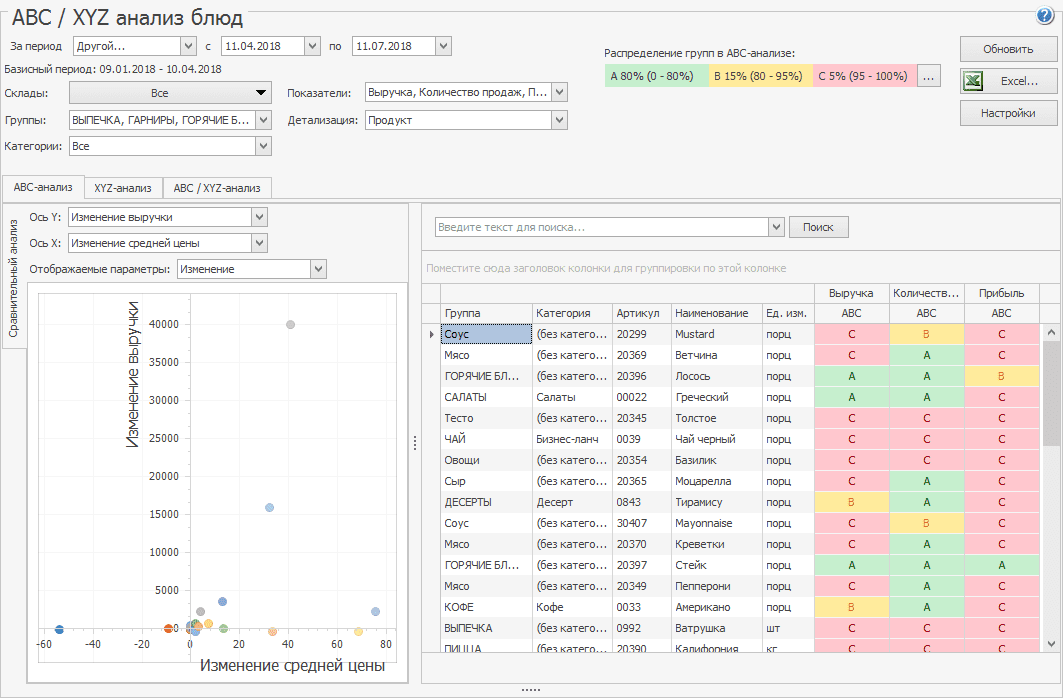Click the gray data point at top of chart
Viewport: 1063px width, 698px height.
(290, 324)
